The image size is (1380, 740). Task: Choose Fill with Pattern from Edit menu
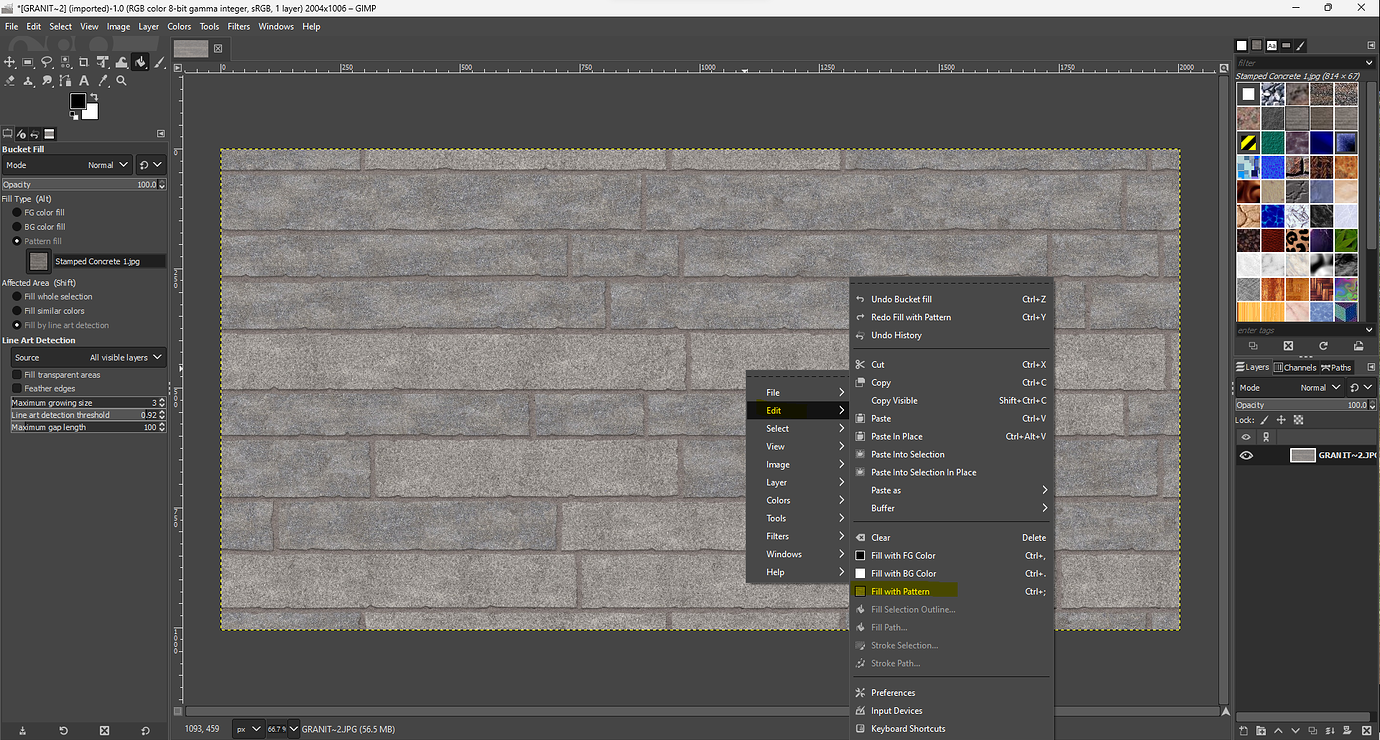[951, 591]
